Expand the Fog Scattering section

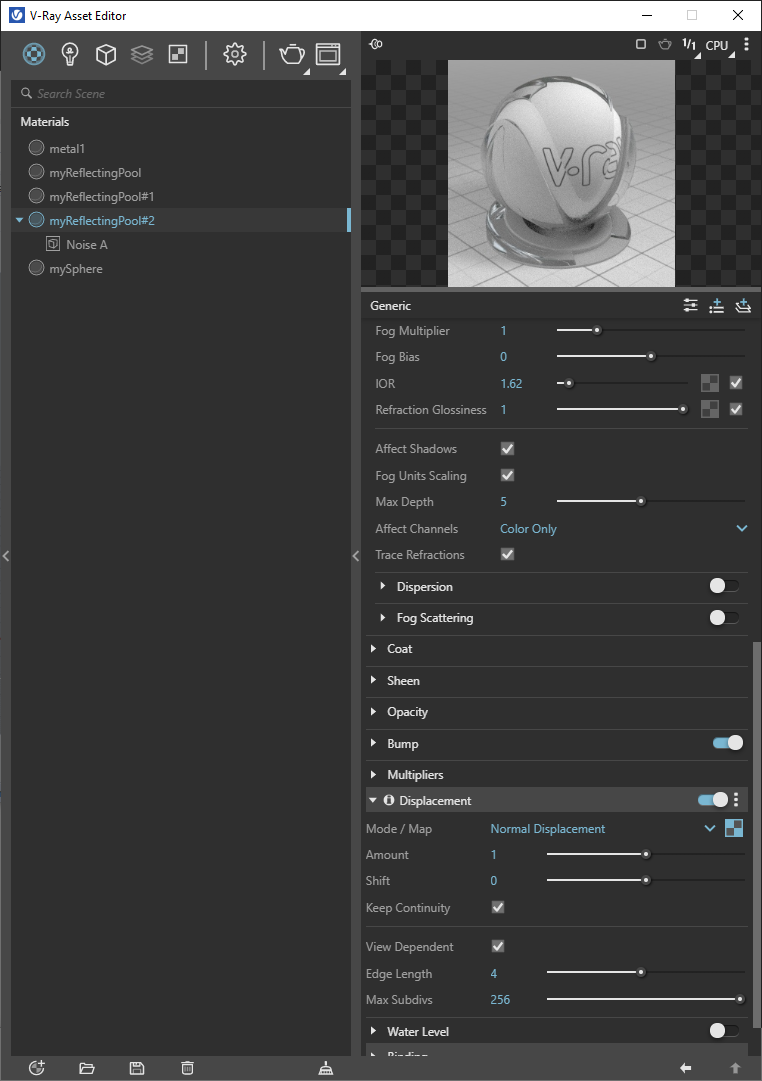click(383, 617)
